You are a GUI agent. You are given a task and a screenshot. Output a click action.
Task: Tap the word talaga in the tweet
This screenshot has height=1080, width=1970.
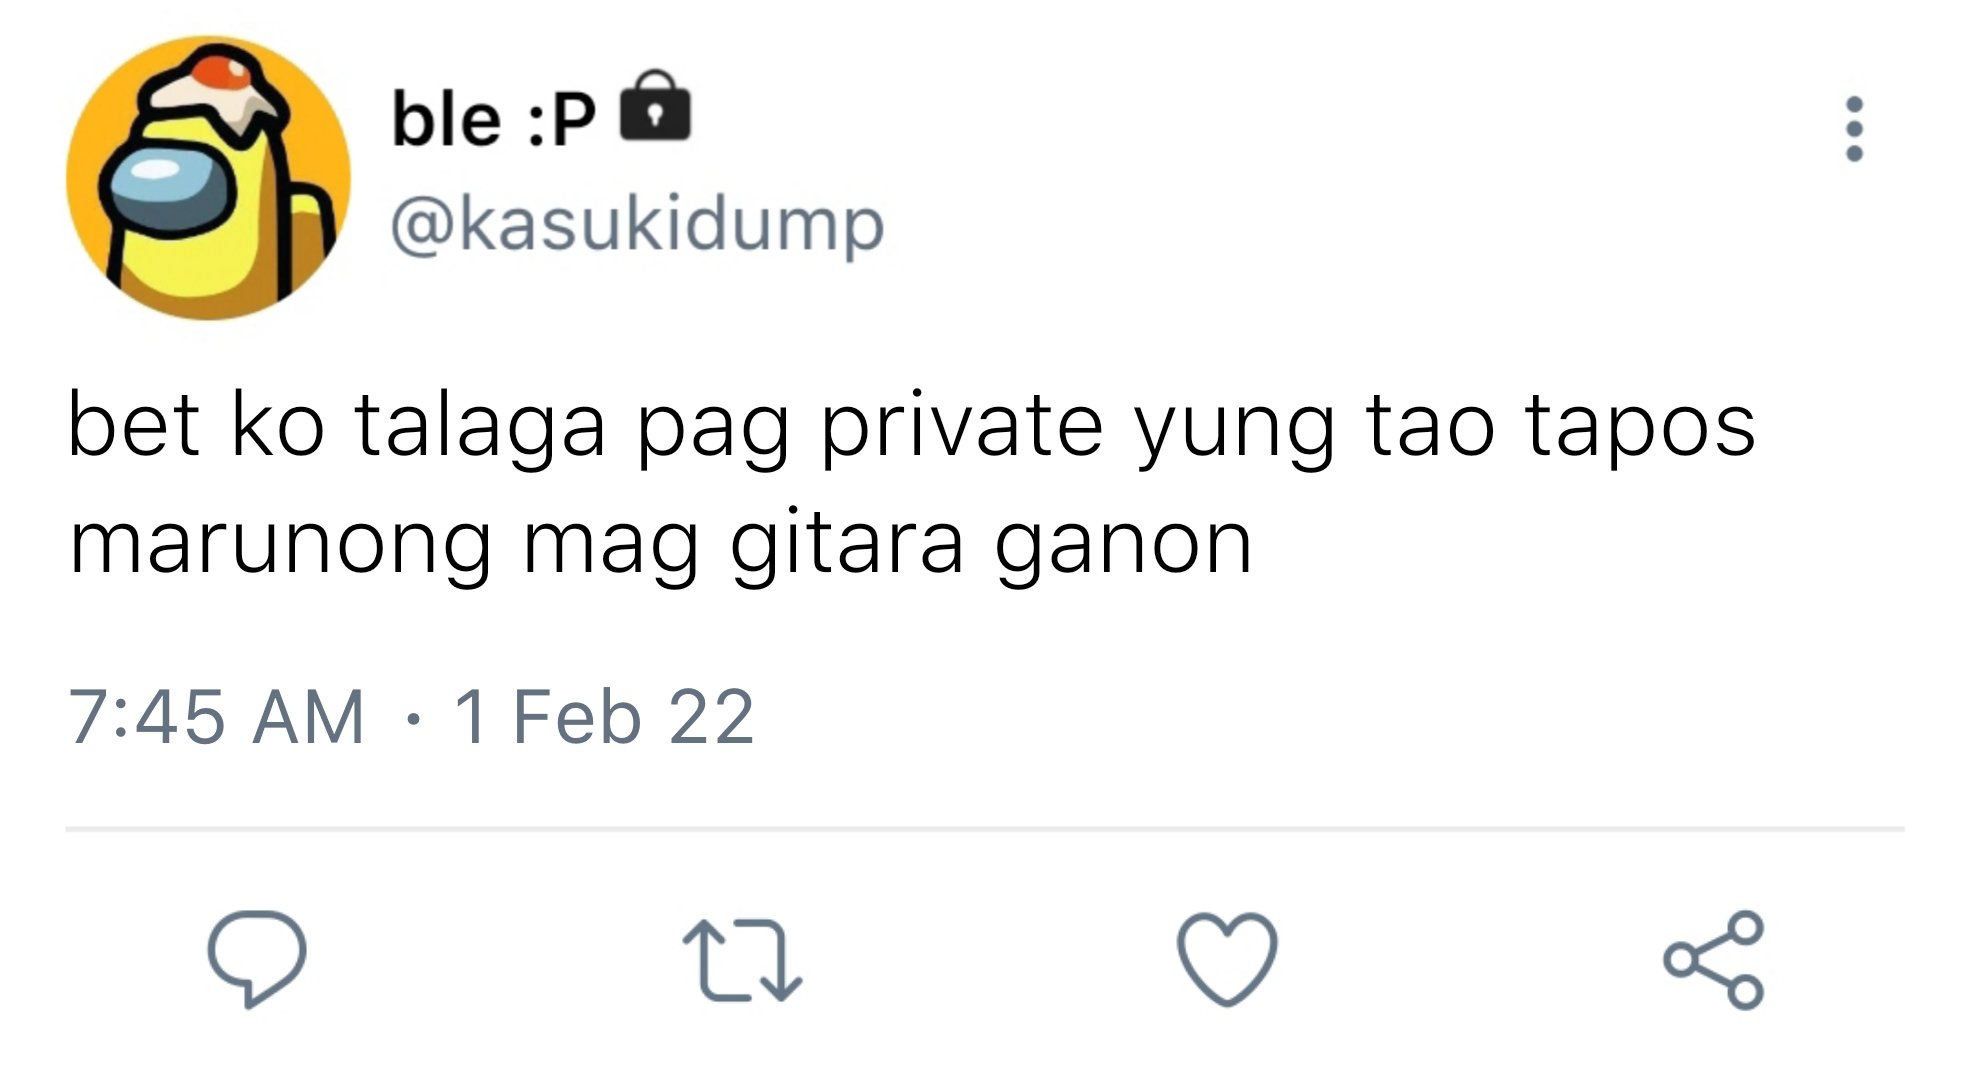(x=480, y=426)
